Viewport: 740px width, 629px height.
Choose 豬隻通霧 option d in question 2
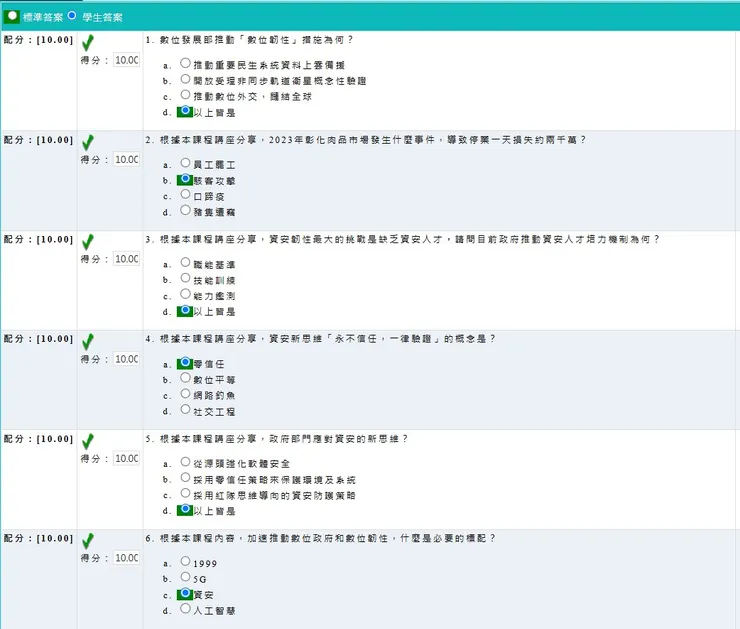tap(185, 210)
